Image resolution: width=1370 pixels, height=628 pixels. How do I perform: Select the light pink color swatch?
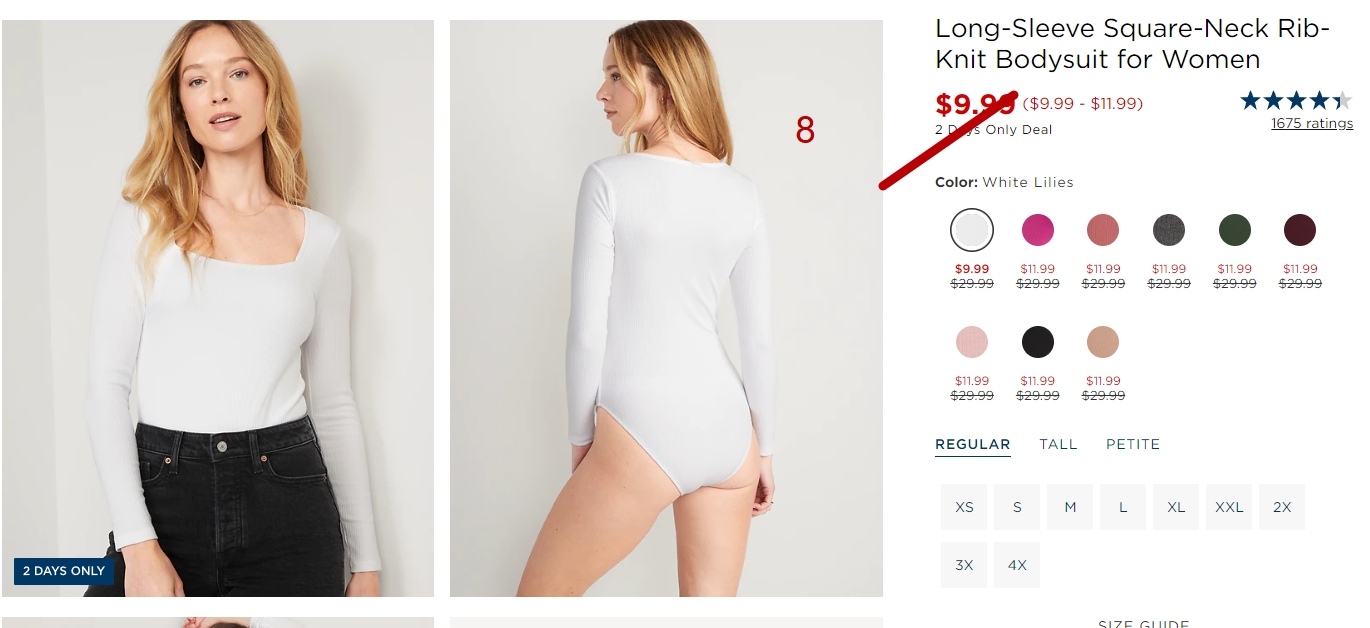971,342
